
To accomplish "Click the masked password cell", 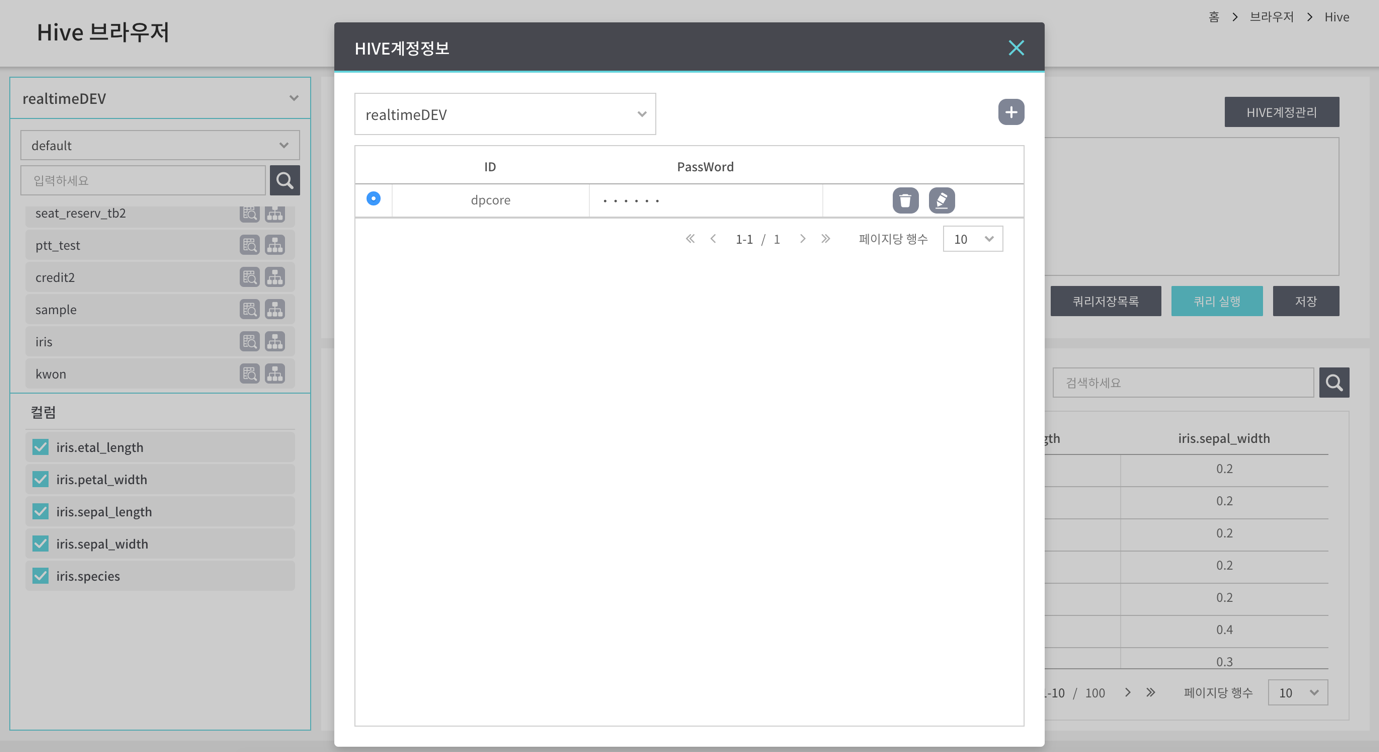I will point(706,200).
